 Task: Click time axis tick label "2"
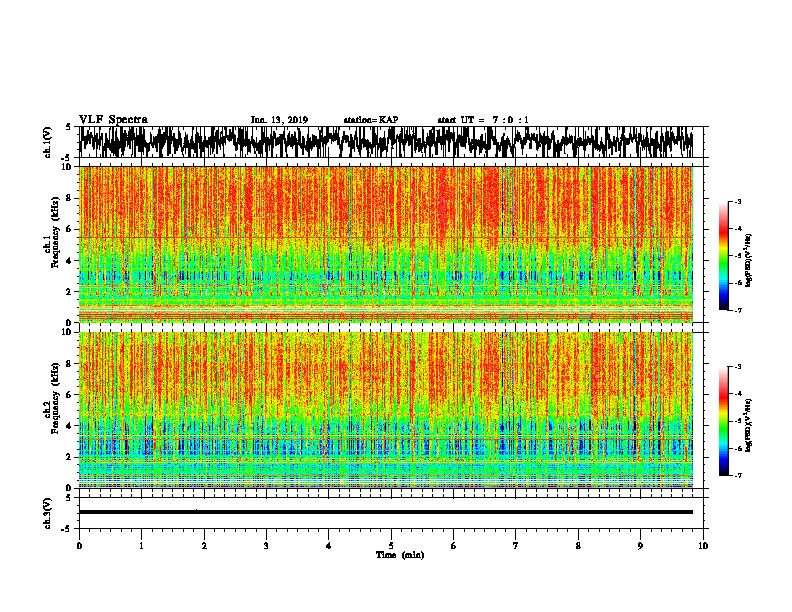[204, 546]
